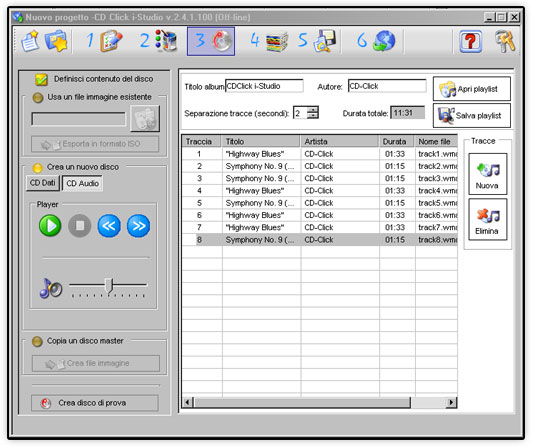Viewport: 533px width, 447px height.
Task: Click the Definisci contenuto del disco checkmark icon
Action: 41,80
